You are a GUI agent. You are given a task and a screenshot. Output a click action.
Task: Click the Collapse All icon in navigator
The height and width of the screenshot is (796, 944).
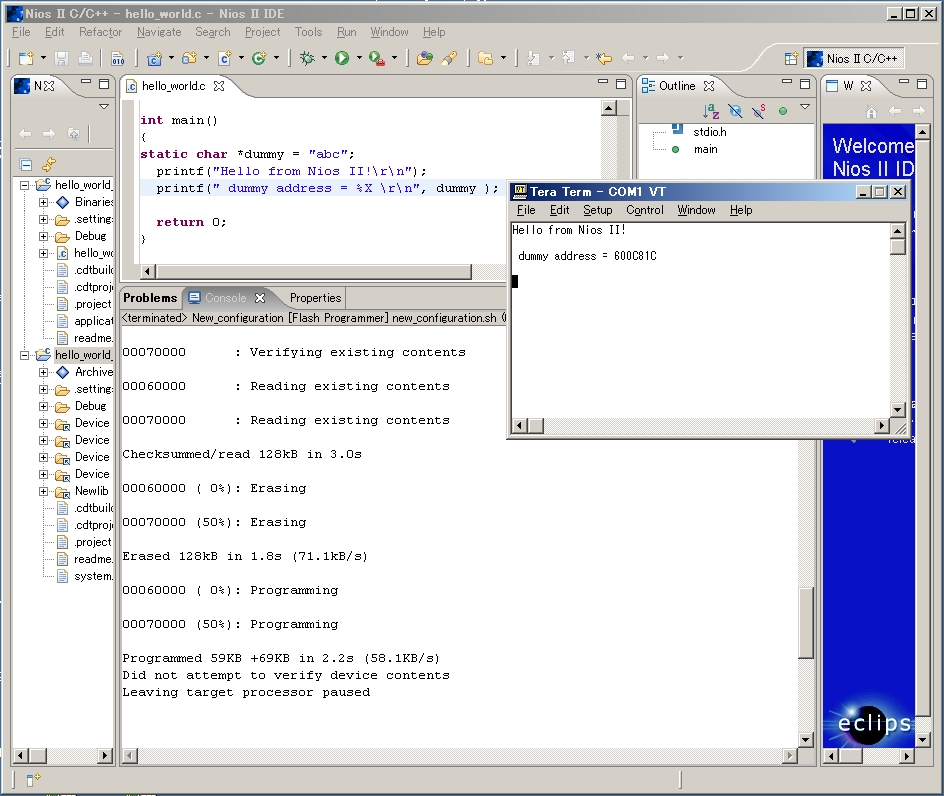click(x=27, y=165)
